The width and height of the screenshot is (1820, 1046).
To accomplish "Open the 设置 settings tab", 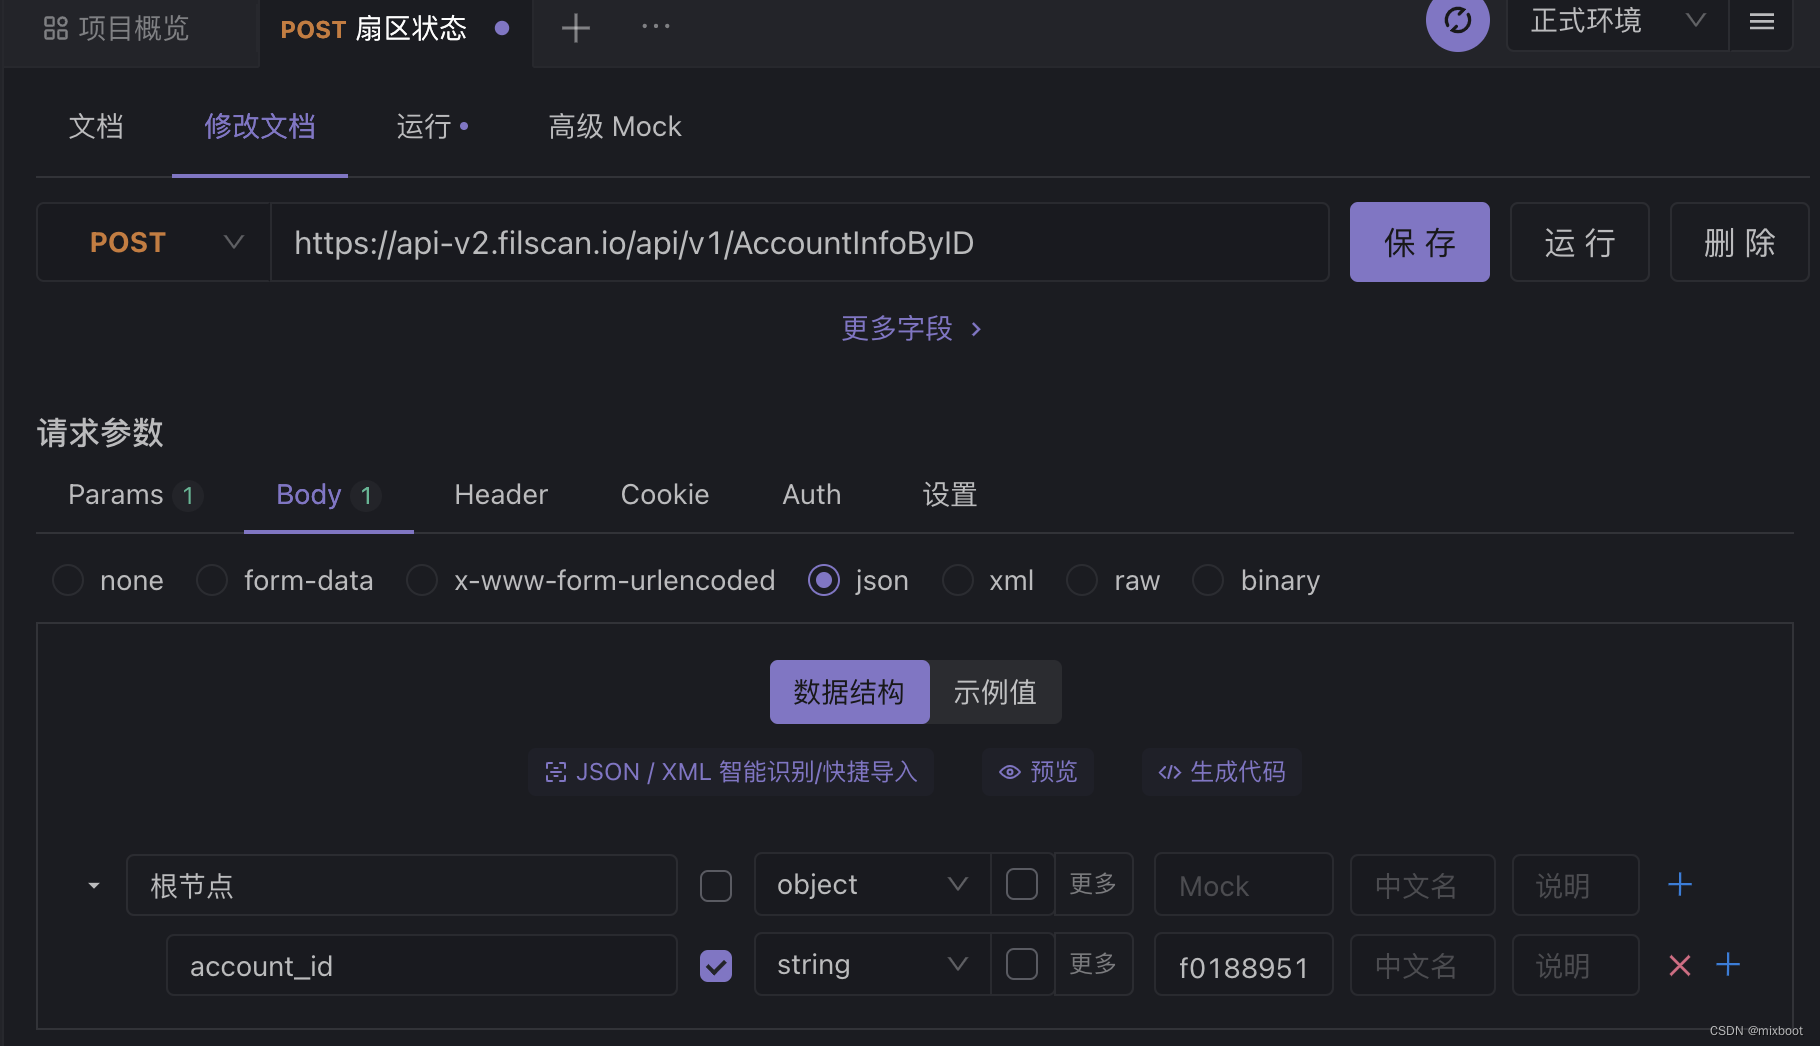I will point(950,495).
